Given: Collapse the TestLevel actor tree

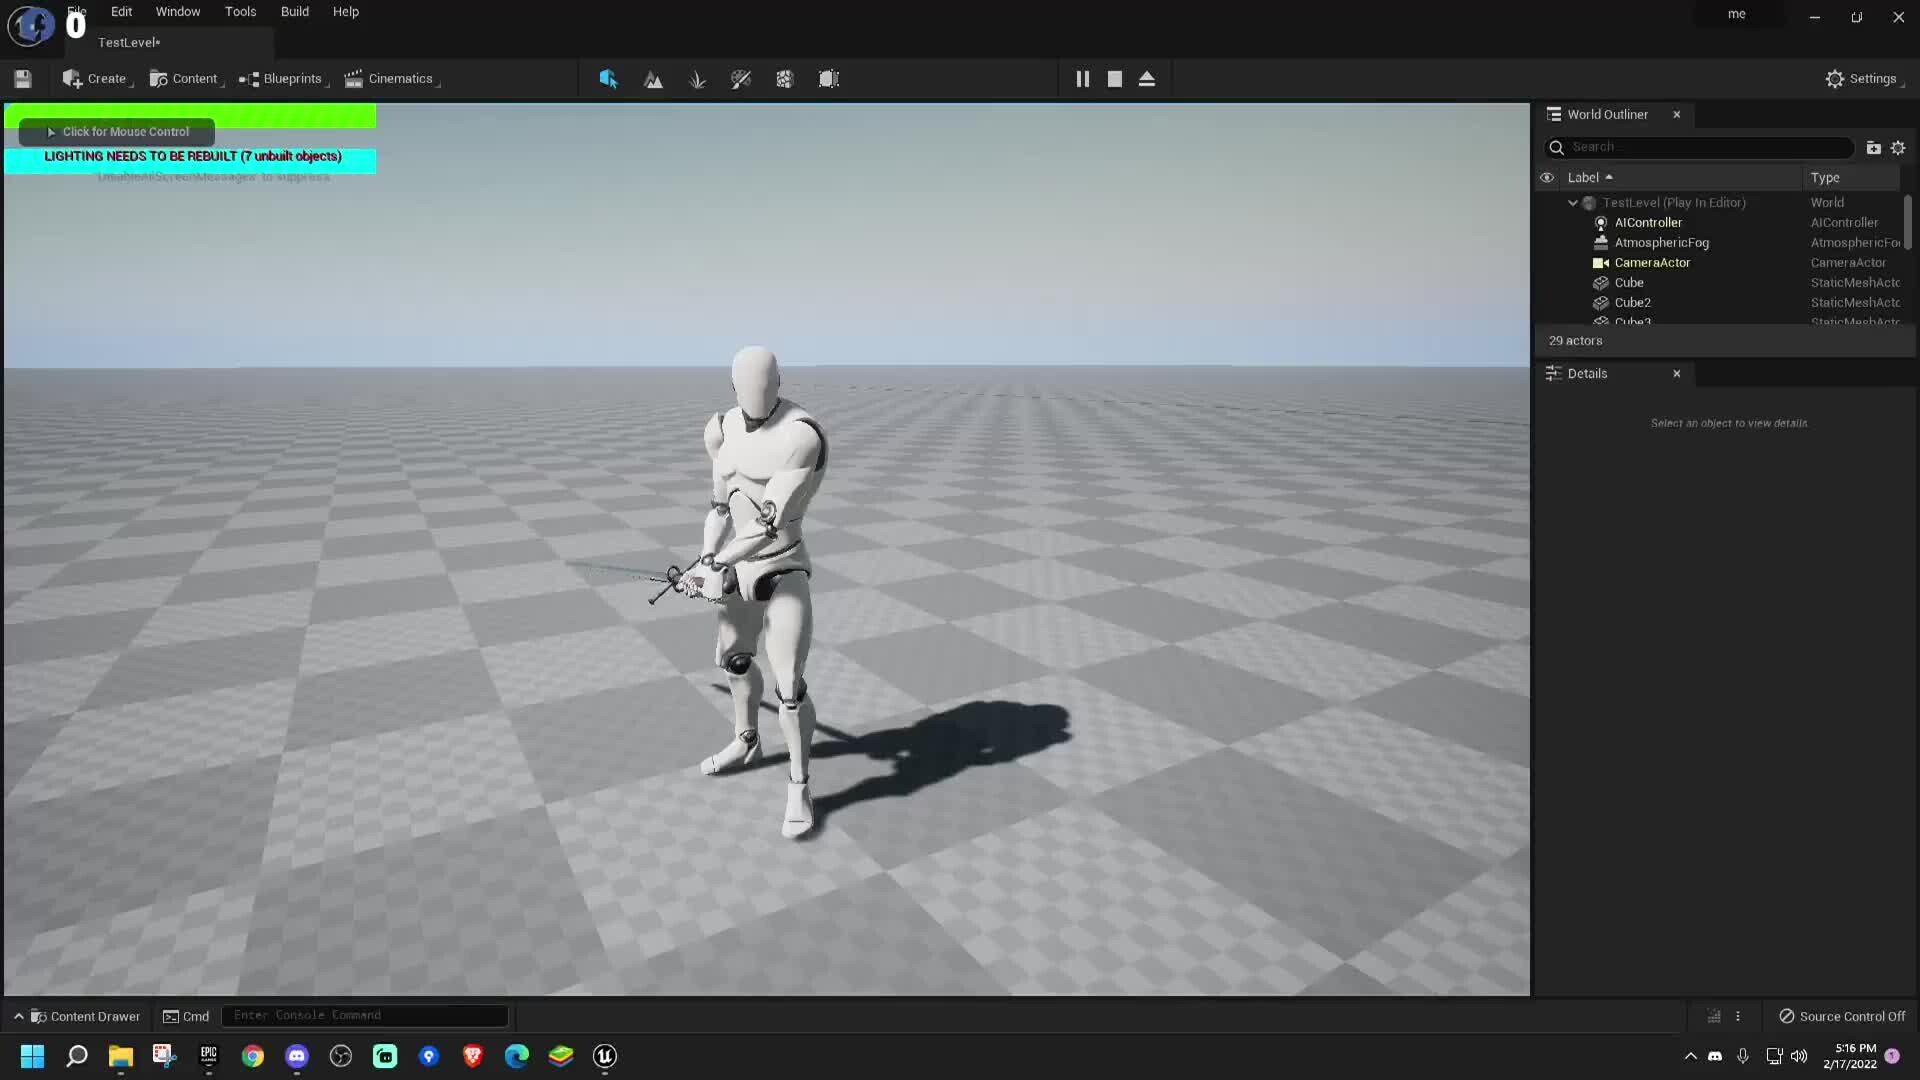Looking at the screenshot, I should (x=1573, y=202).
